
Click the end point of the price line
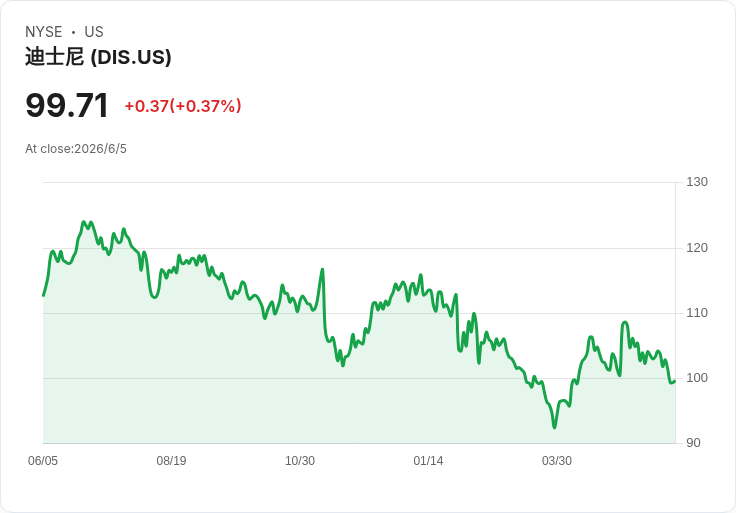(x=675, y=381)
